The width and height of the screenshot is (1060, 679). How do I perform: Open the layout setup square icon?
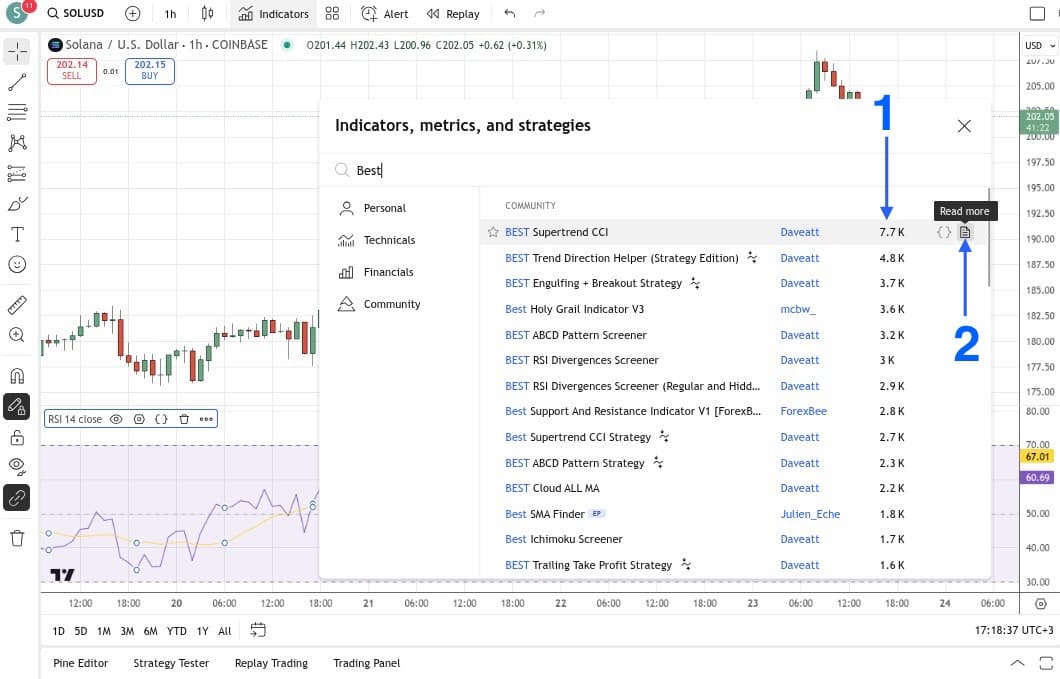click(x=1037, y=14)
